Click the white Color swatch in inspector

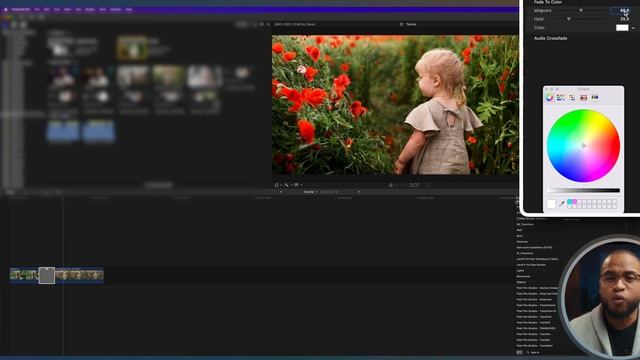coord(622,28)
